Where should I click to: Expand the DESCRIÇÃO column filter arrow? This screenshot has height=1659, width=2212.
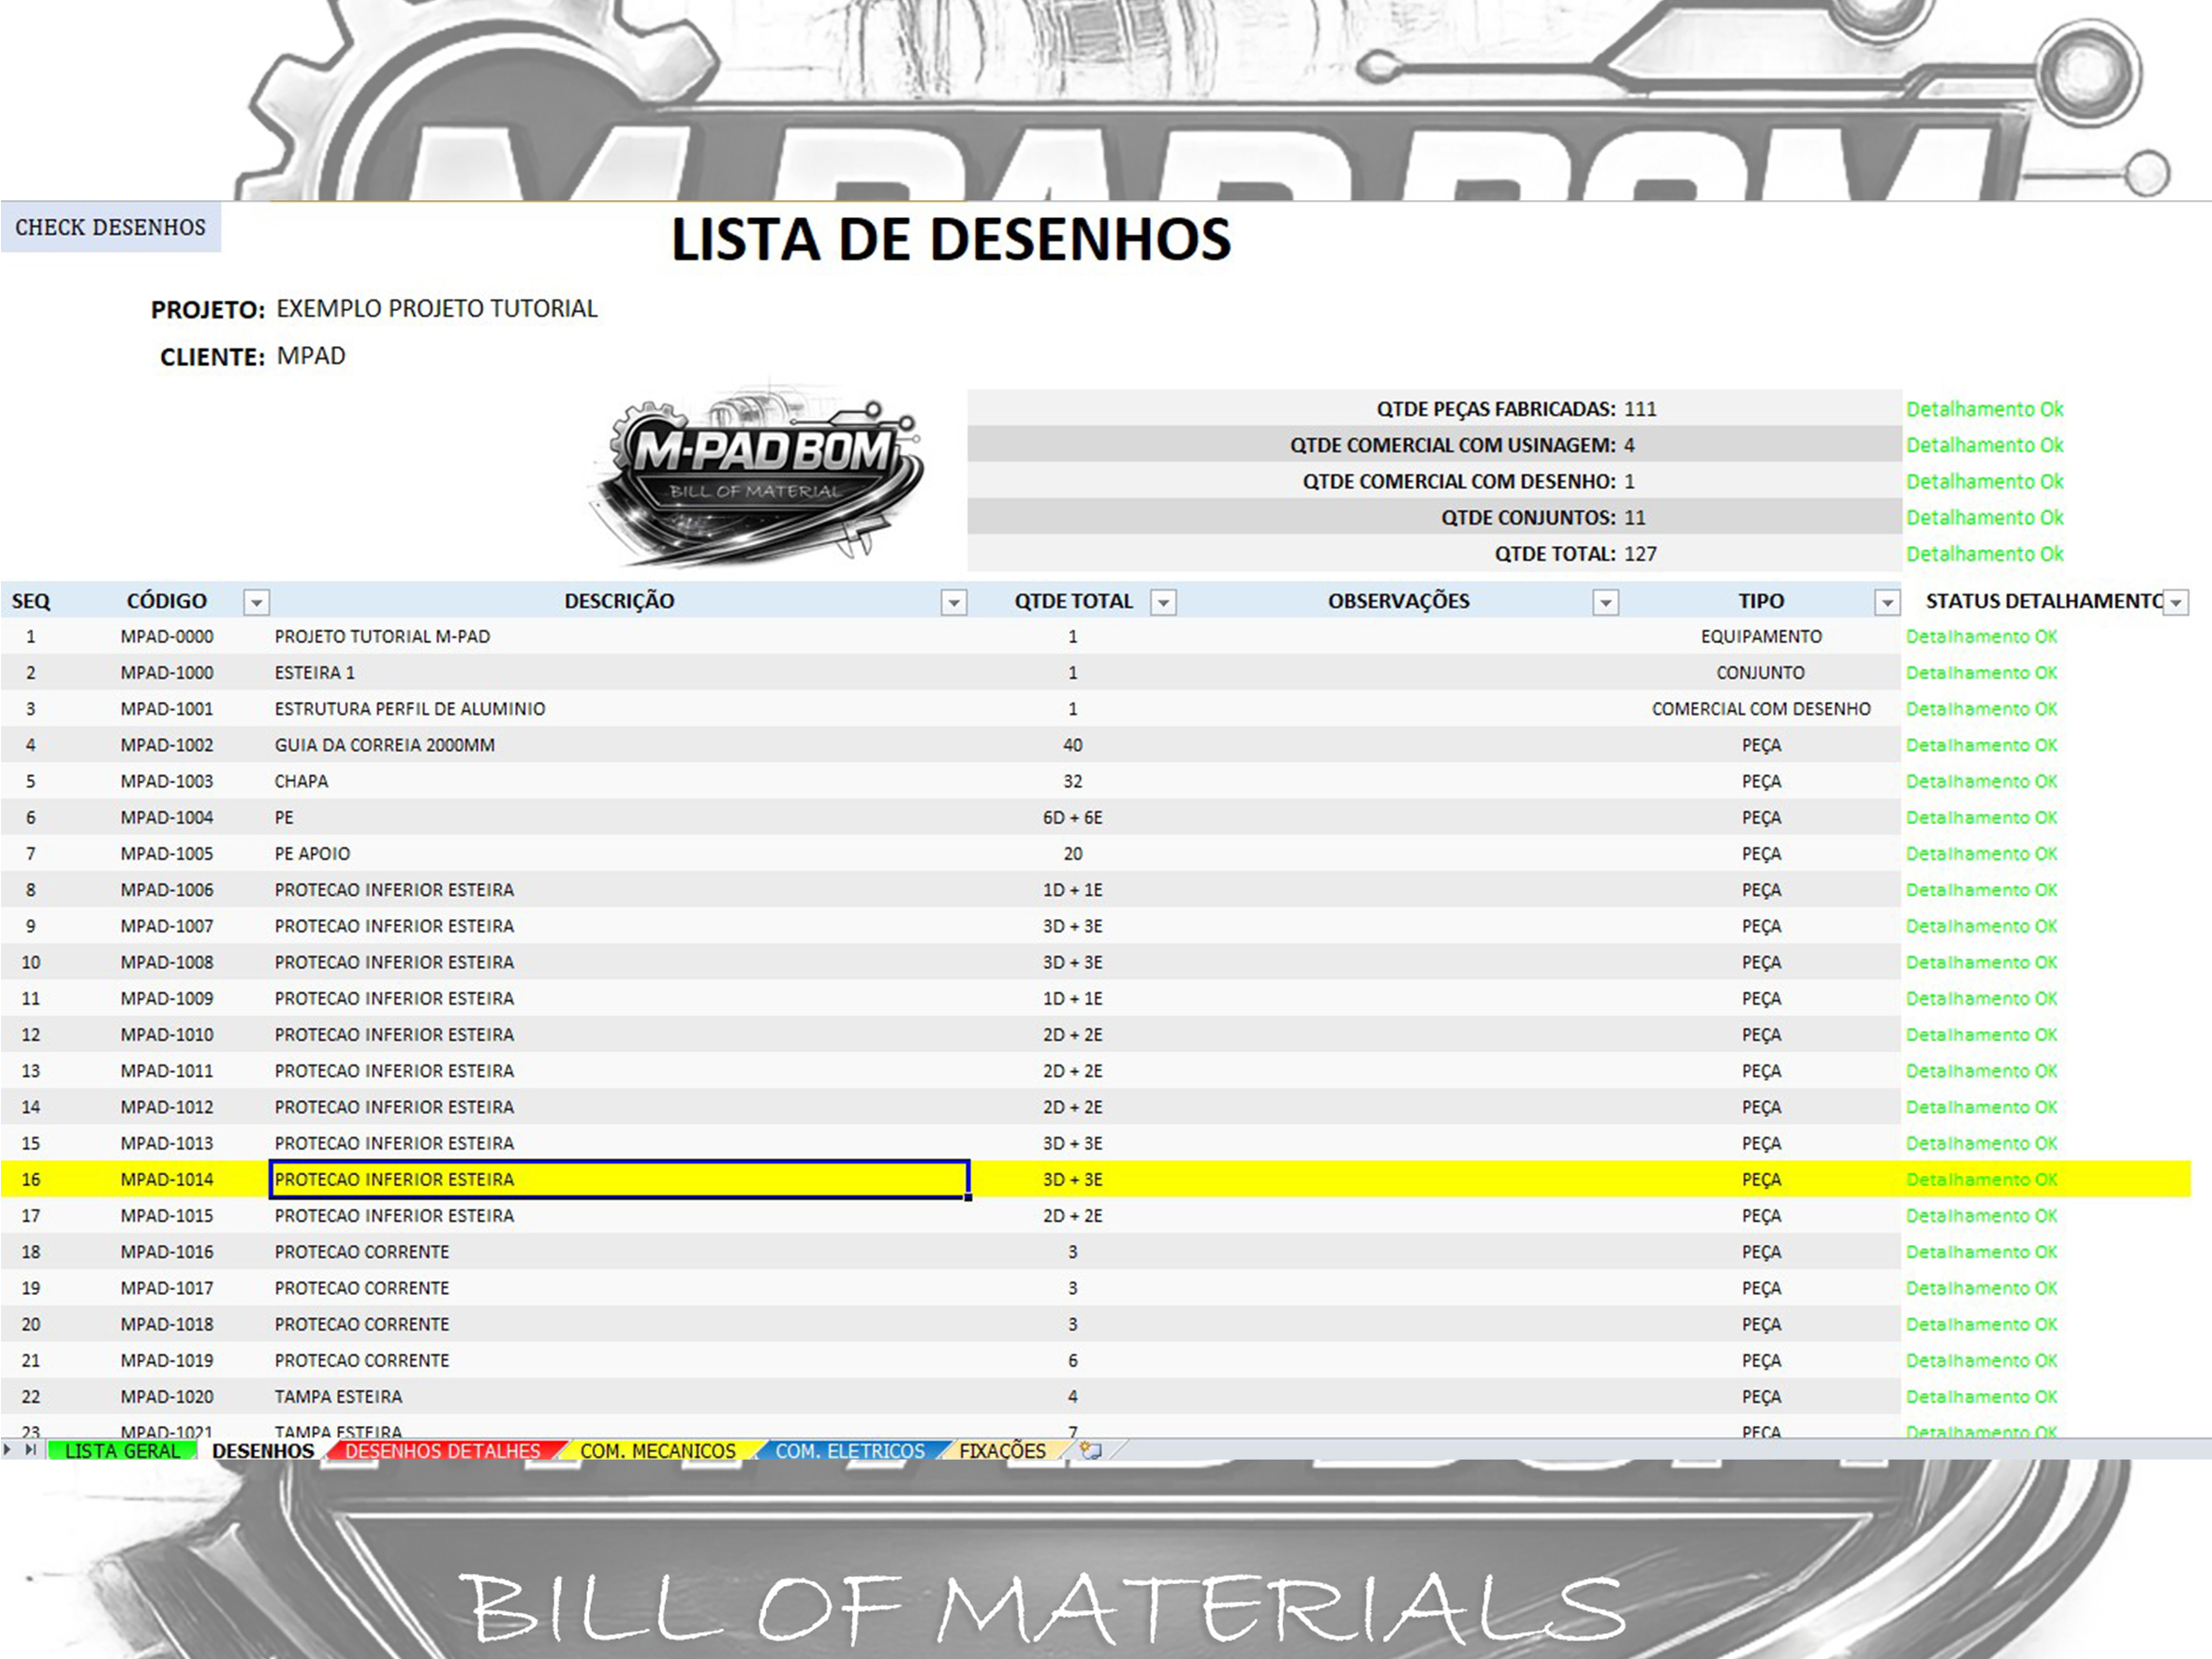pos(953,602)
